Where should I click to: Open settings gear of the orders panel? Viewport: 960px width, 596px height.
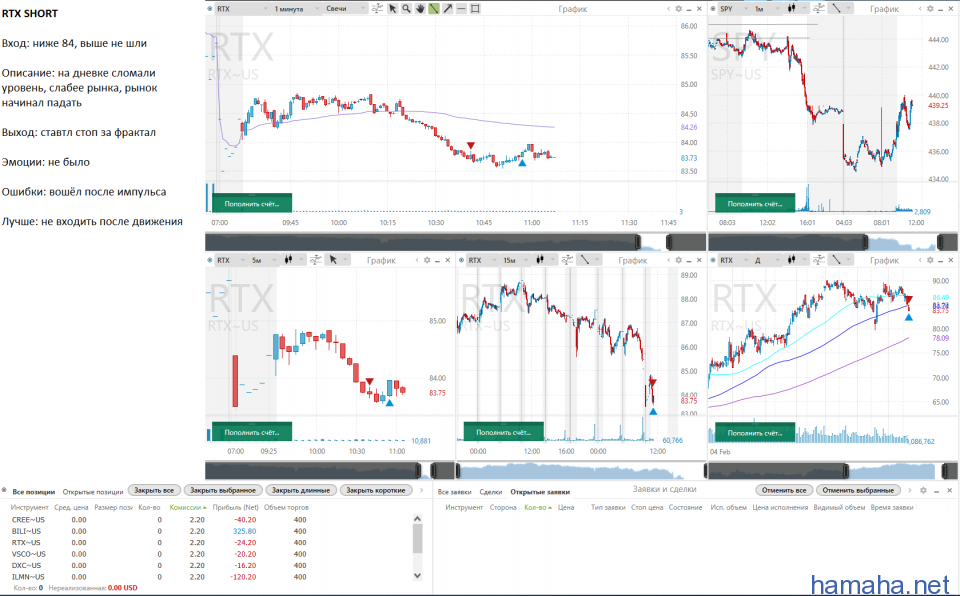[923, 490]
